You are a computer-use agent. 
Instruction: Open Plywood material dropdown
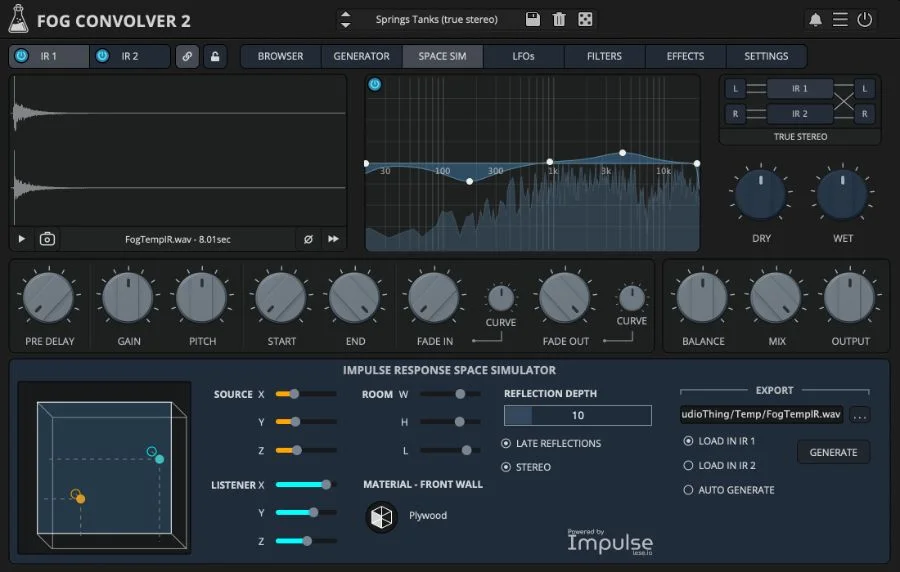click(428, 515)
